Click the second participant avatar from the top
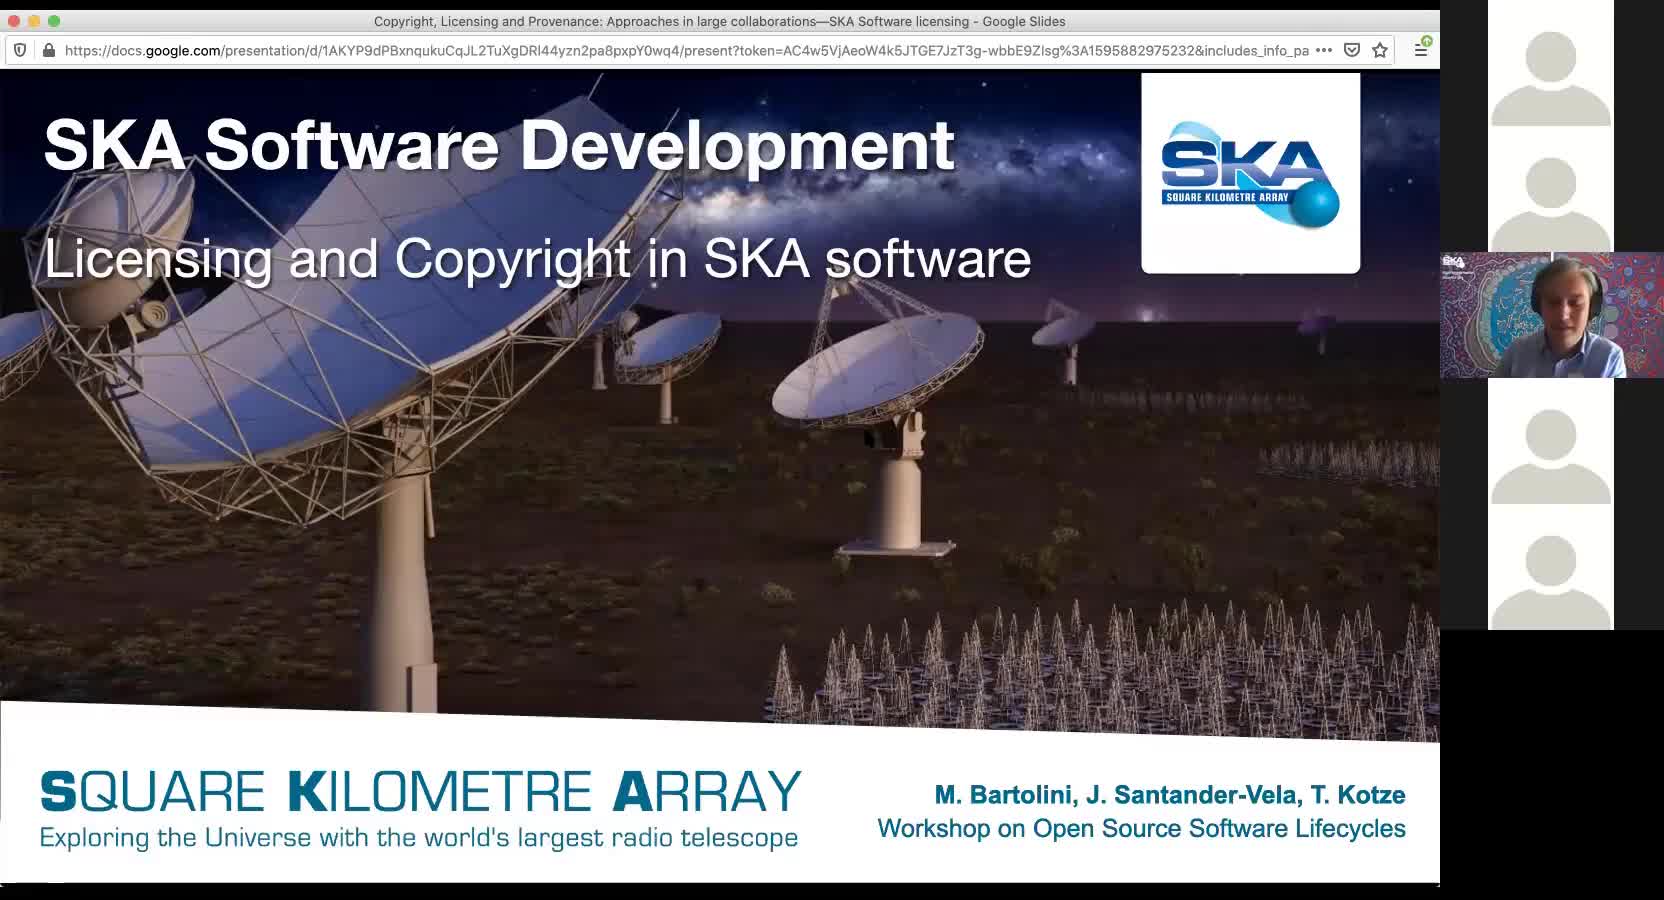Screen dimensions: 1664x900 (1549, 195)
